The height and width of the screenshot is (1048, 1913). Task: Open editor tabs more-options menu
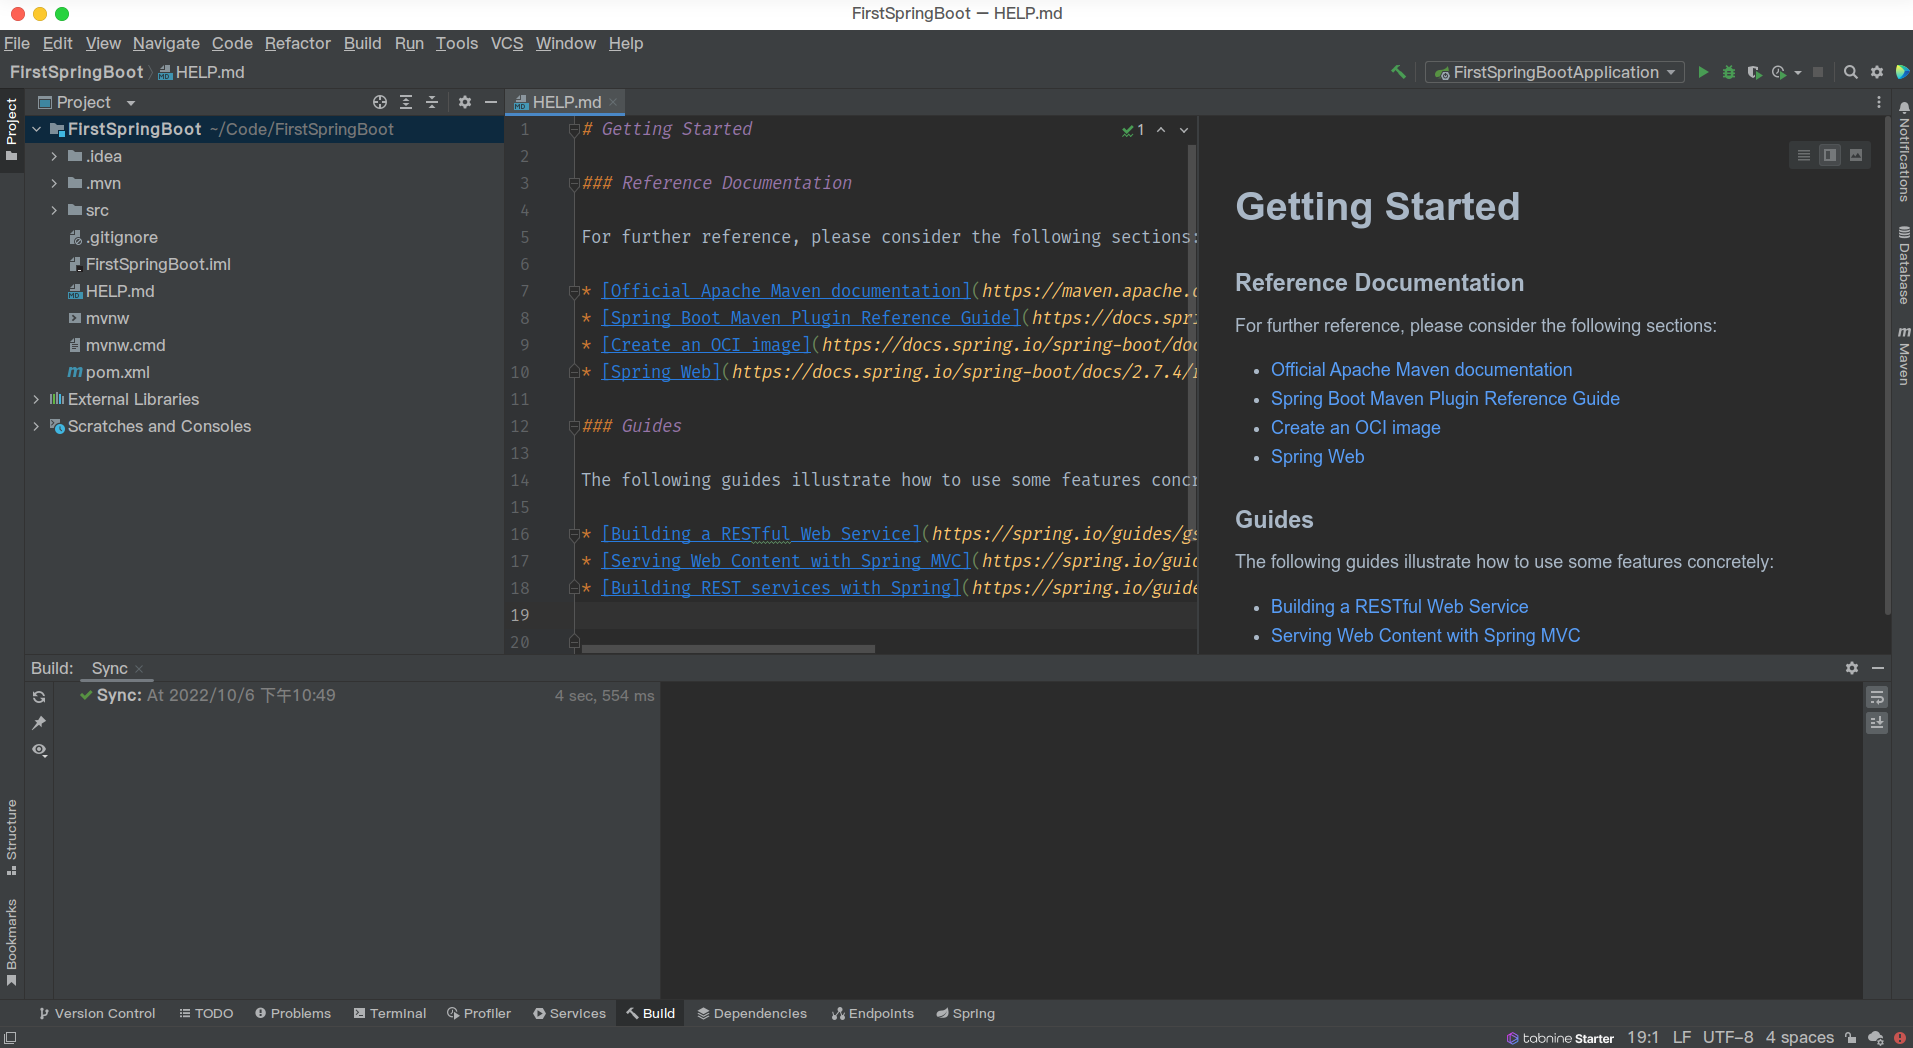point(1879,102)
